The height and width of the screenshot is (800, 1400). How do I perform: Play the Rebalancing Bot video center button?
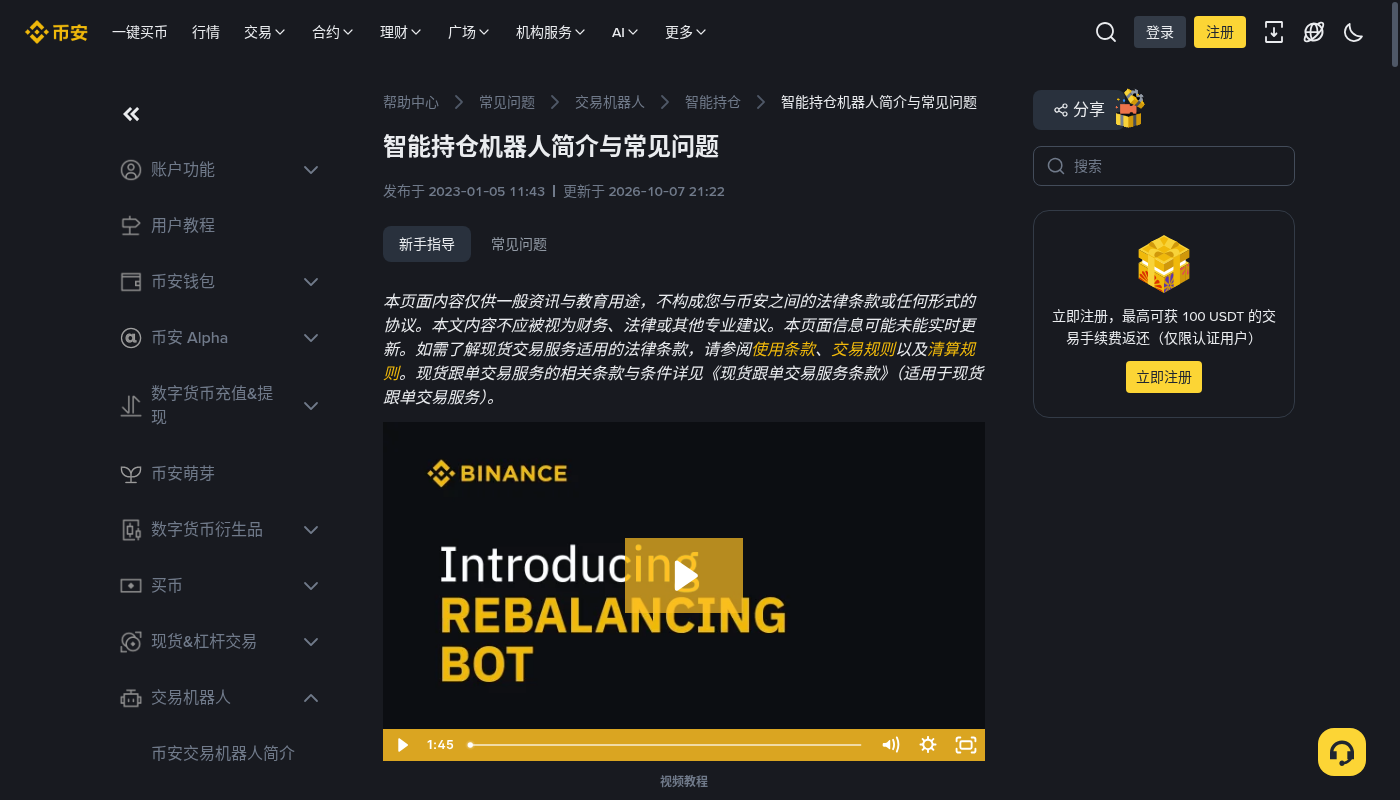click(x=684, y=576)
